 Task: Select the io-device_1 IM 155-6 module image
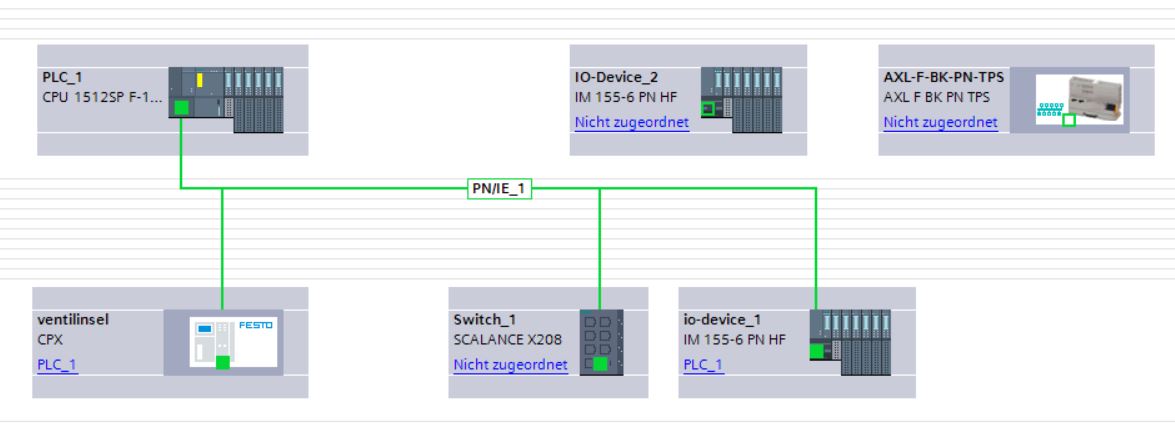849,343
